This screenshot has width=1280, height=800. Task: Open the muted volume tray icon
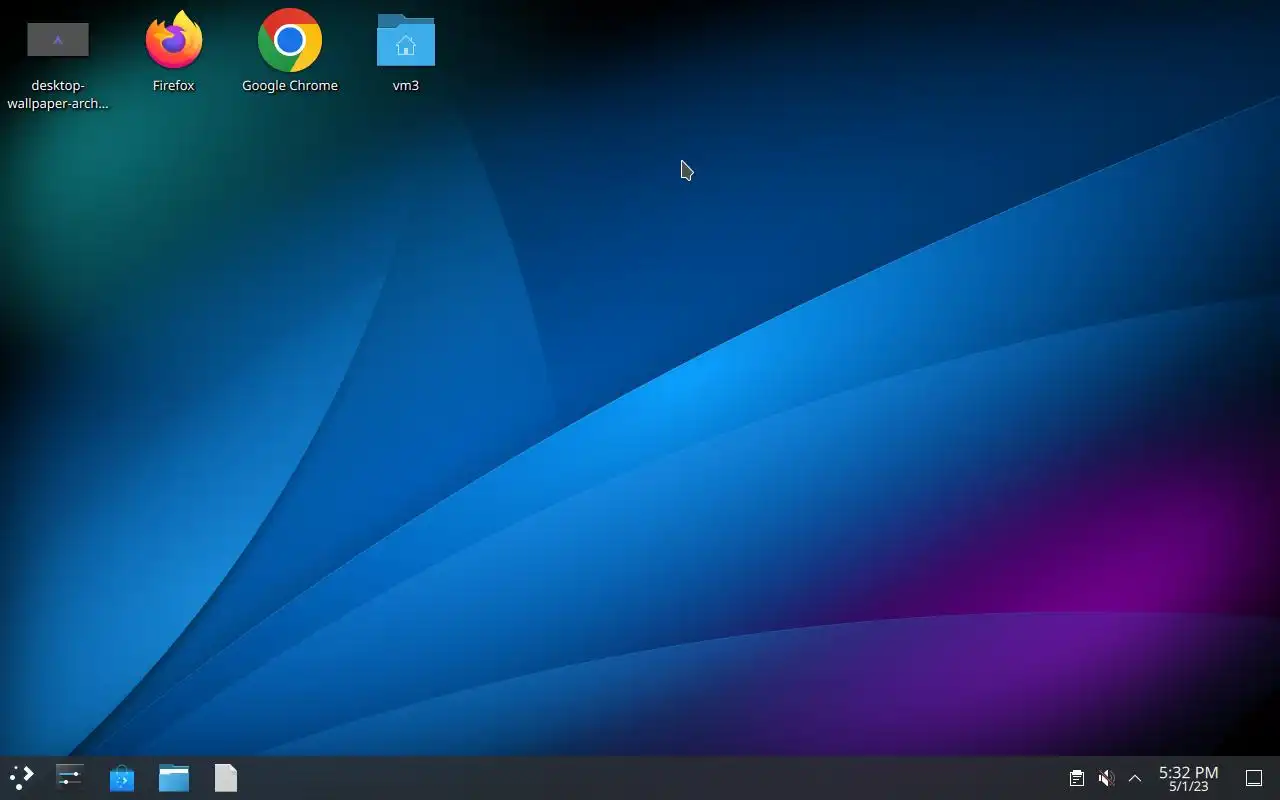point(1106,778)
